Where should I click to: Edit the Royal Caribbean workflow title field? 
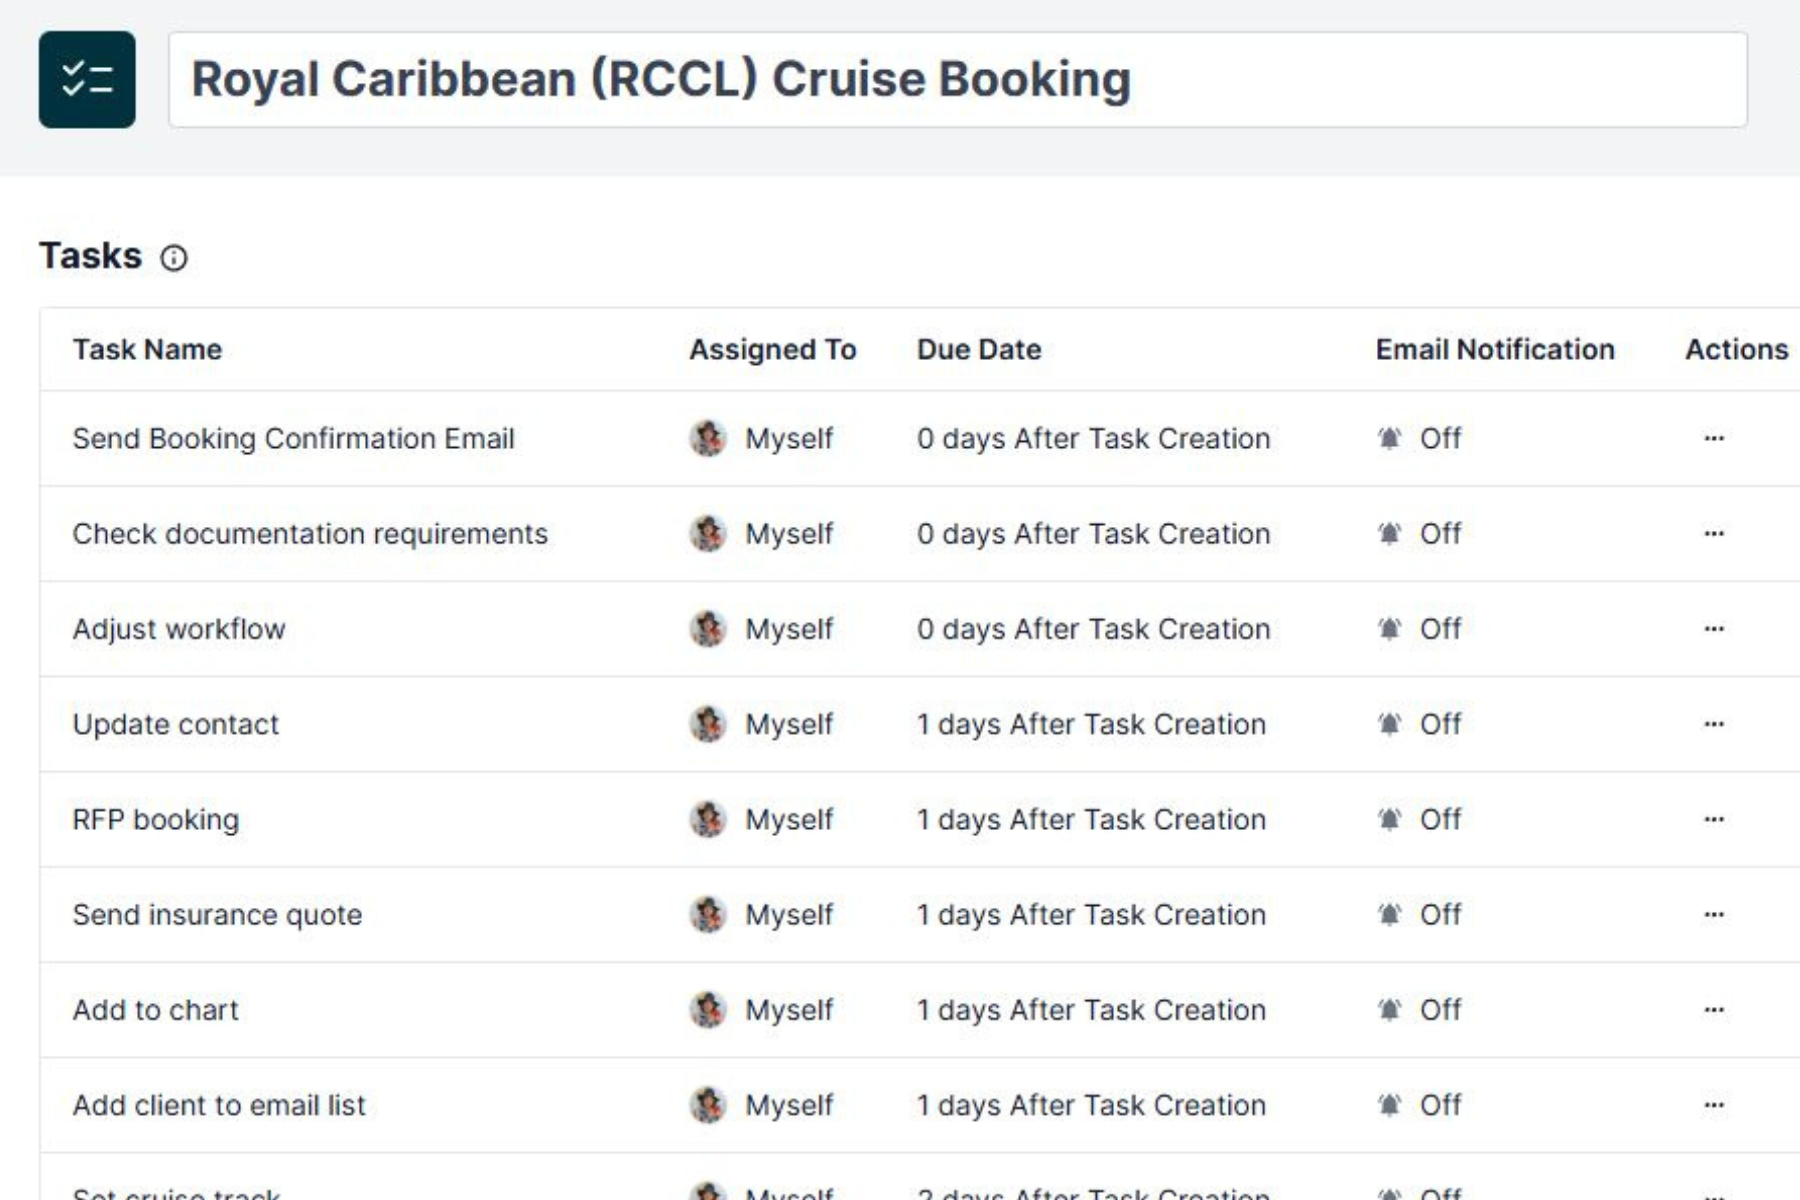coord(957,80)
